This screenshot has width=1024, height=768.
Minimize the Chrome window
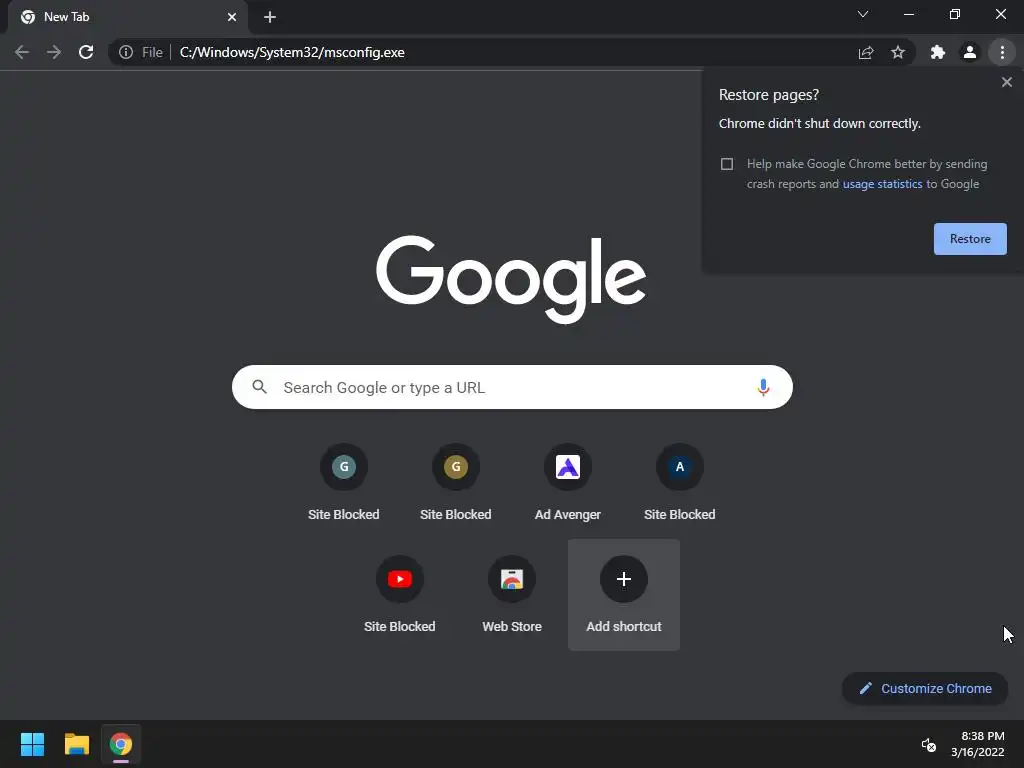pyautogui.click(x=908, y=14)
